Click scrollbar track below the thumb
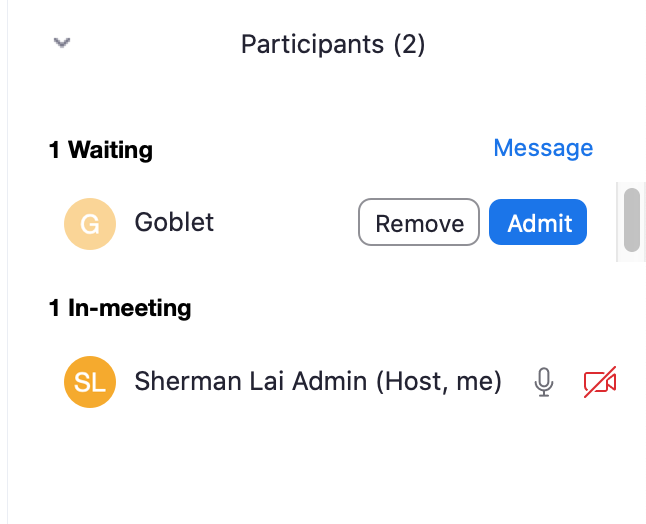This screenshot has height=524, width=646. [631, 257]
